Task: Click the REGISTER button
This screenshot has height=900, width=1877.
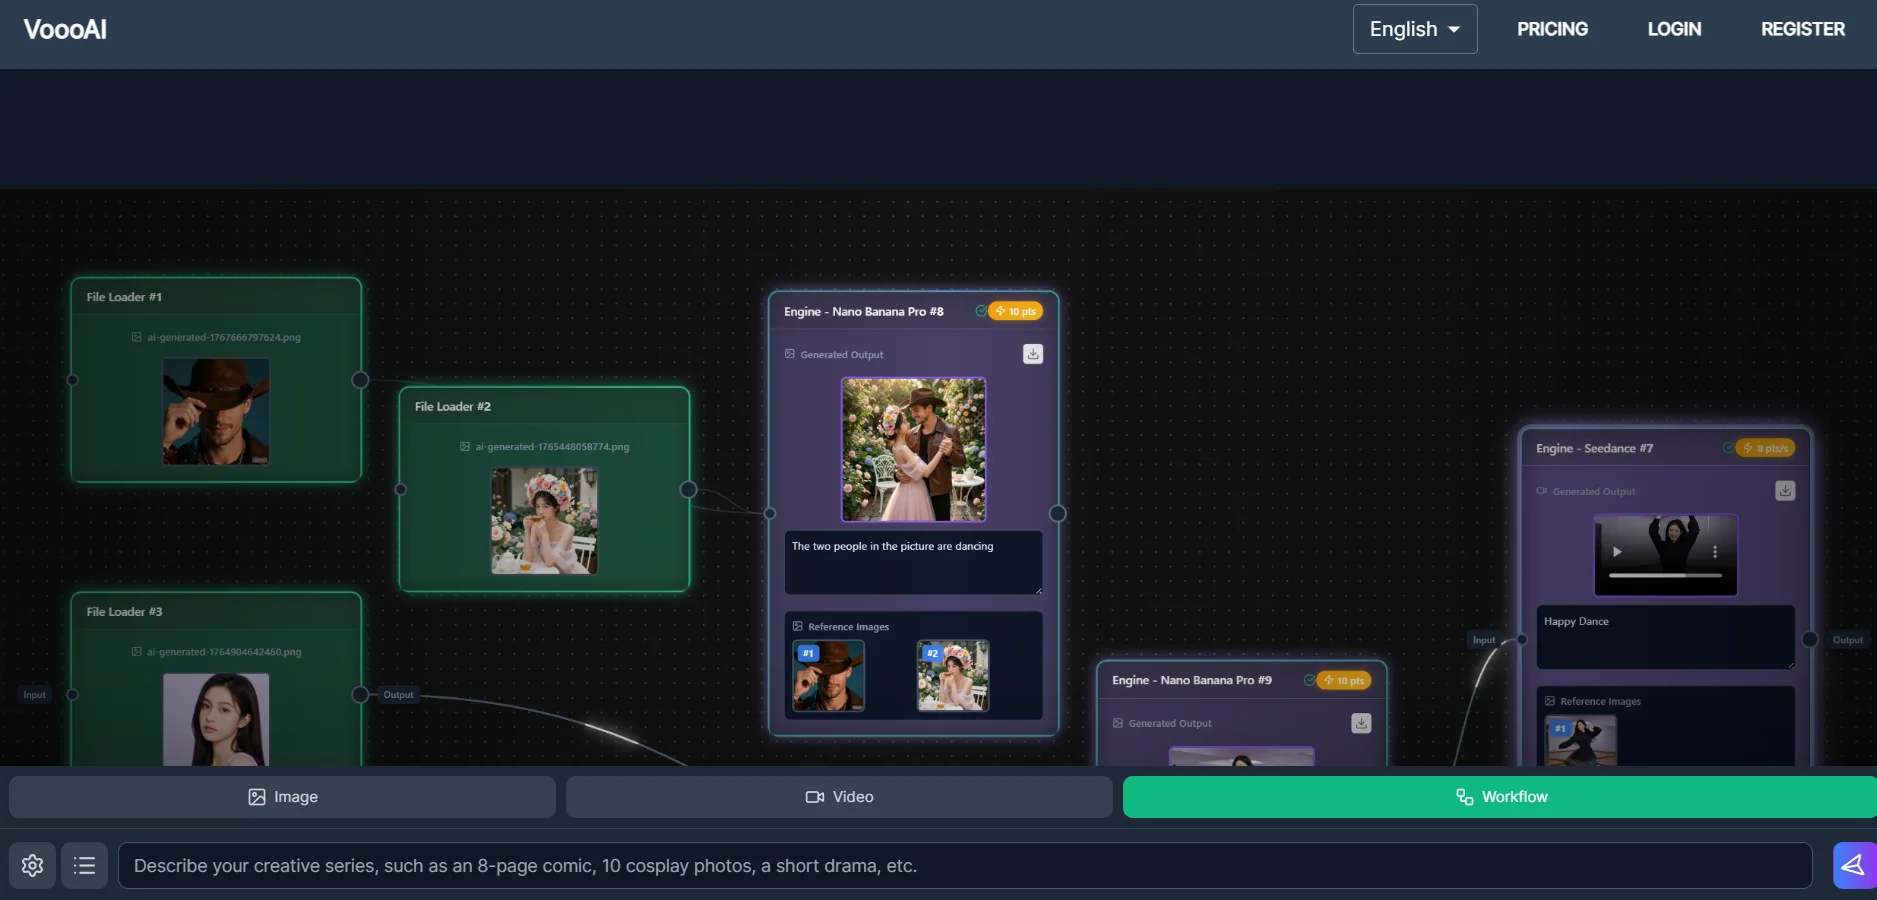Action: (x=1802, y=29)
